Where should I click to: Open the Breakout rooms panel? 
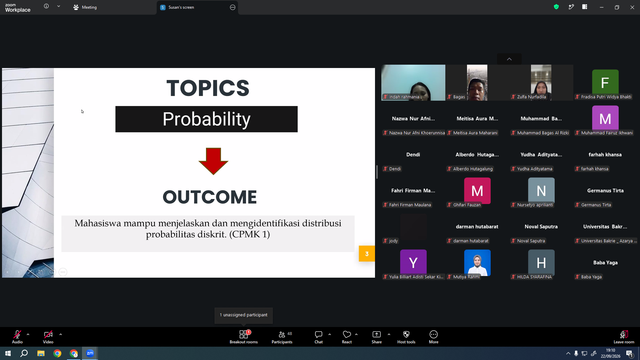click(x=243, y=337)
